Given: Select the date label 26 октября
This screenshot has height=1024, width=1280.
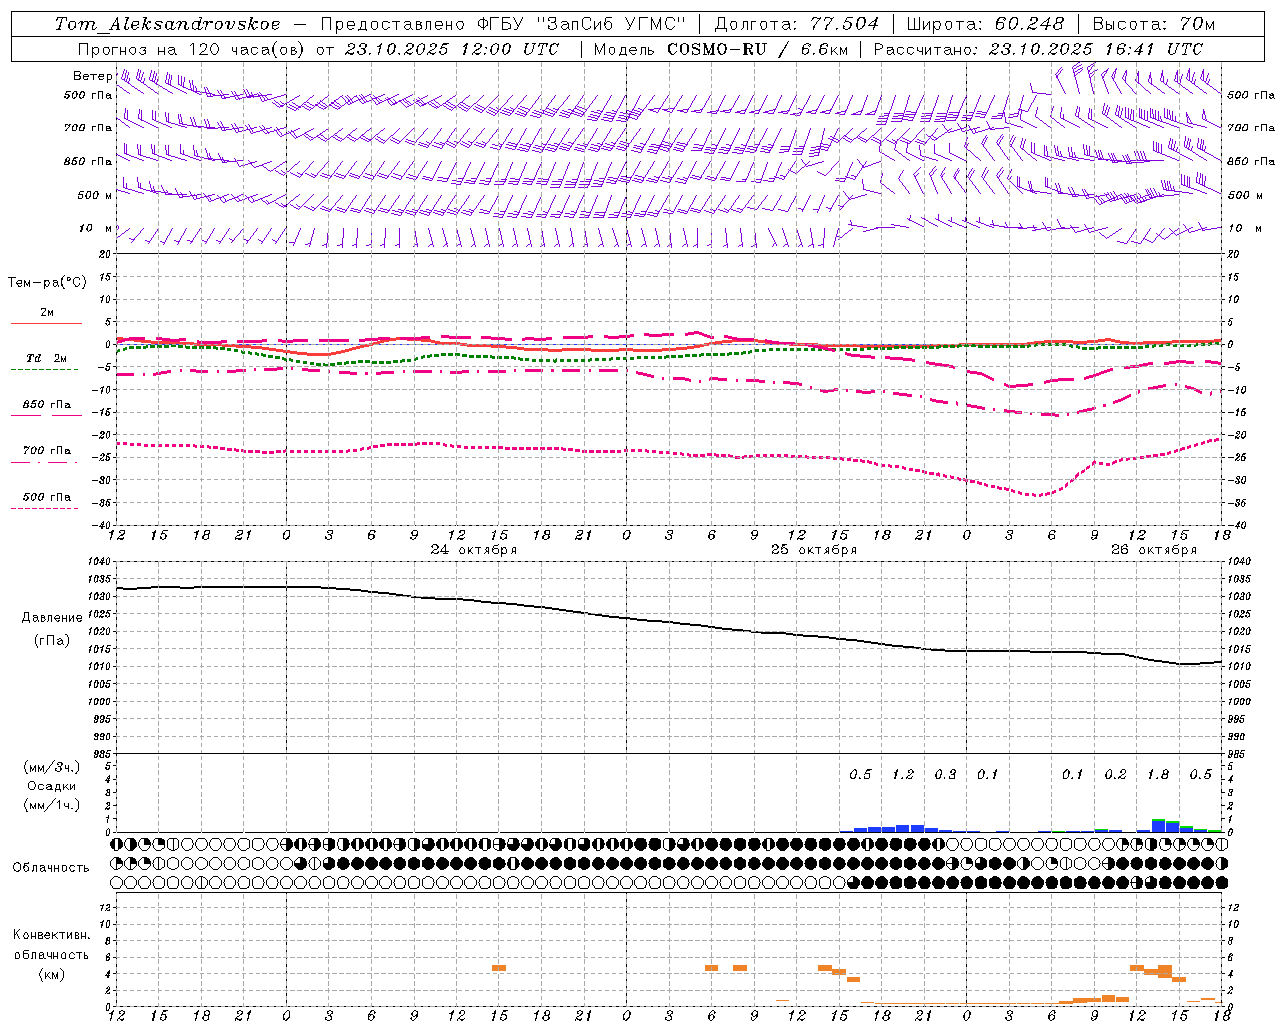Looking at the screenshot, I should tap(1154, 550).
